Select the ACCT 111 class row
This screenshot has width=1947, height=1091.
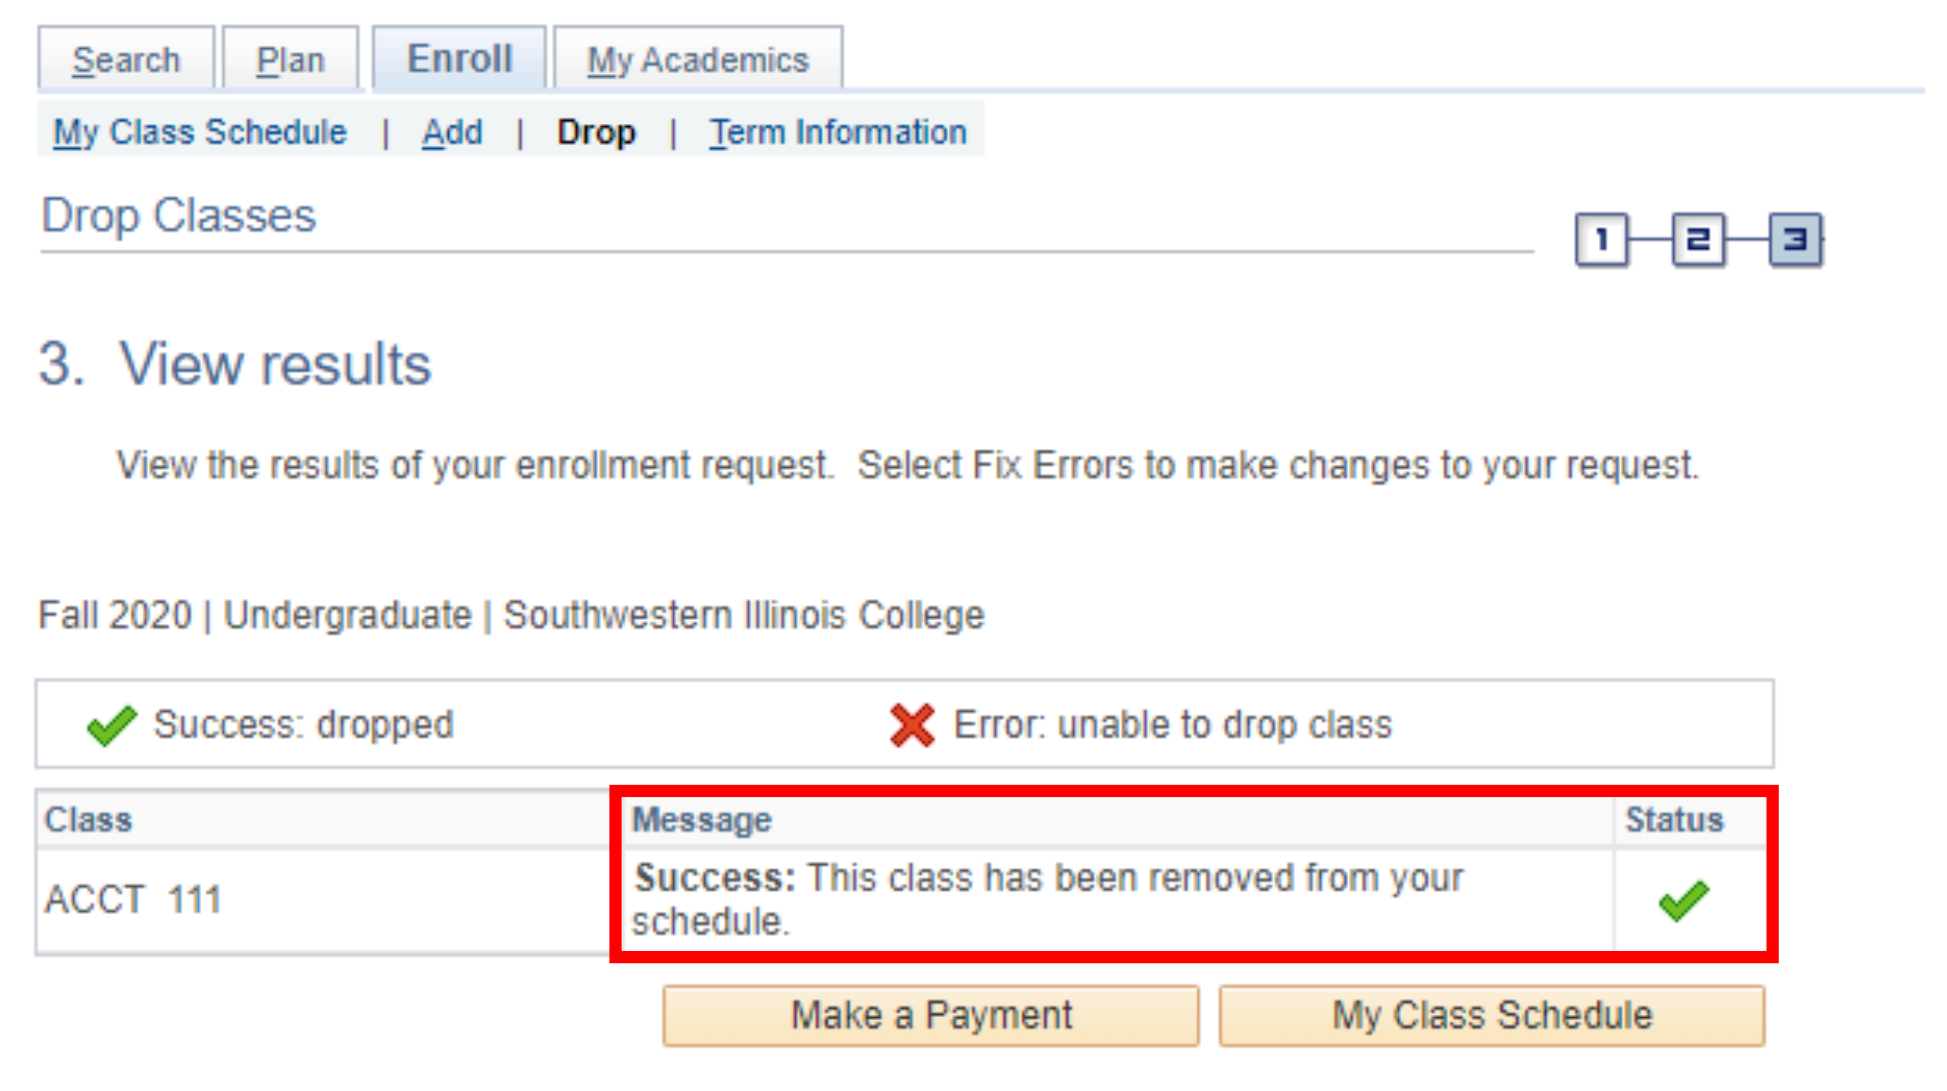tap(132, 898)
